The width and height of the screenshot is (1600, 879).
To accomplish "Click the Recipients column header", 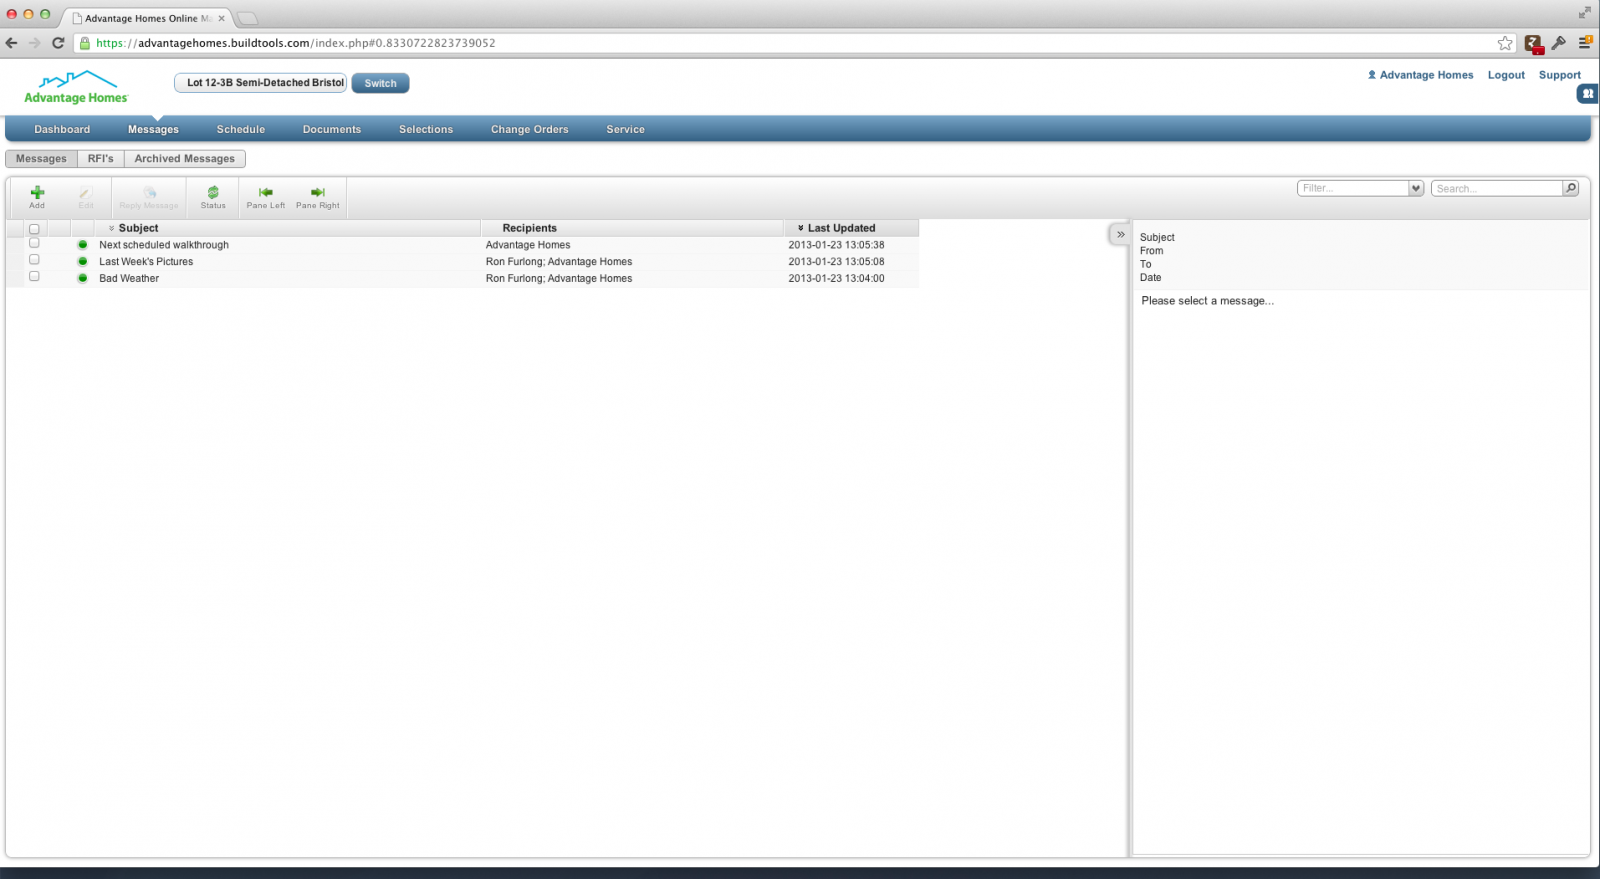I will click(632, 228).
